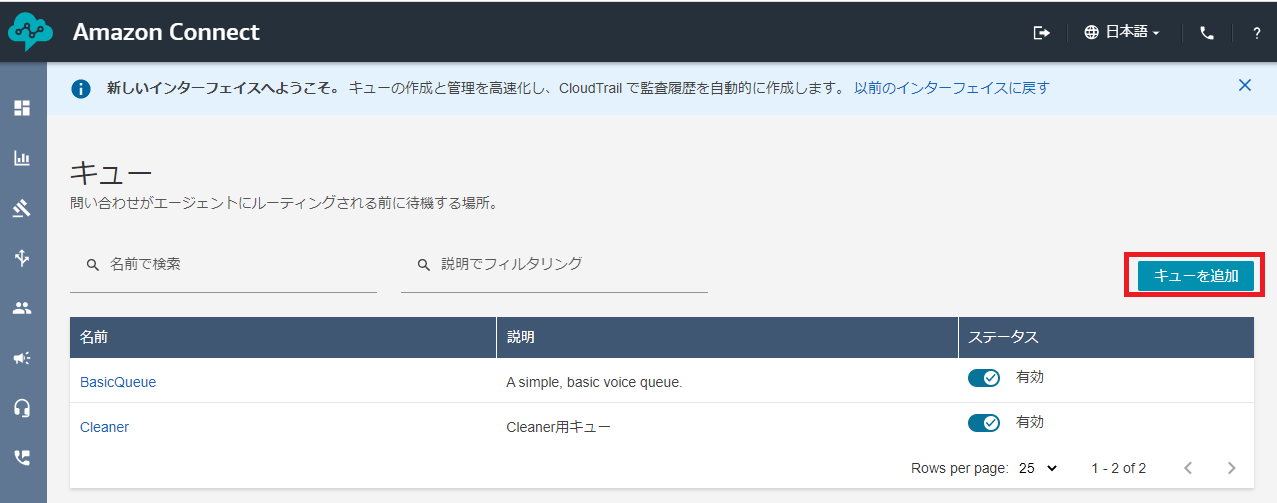Dismiss the welcome banner with X
The image size is (1277, 503).
[x=1245, y=85]
